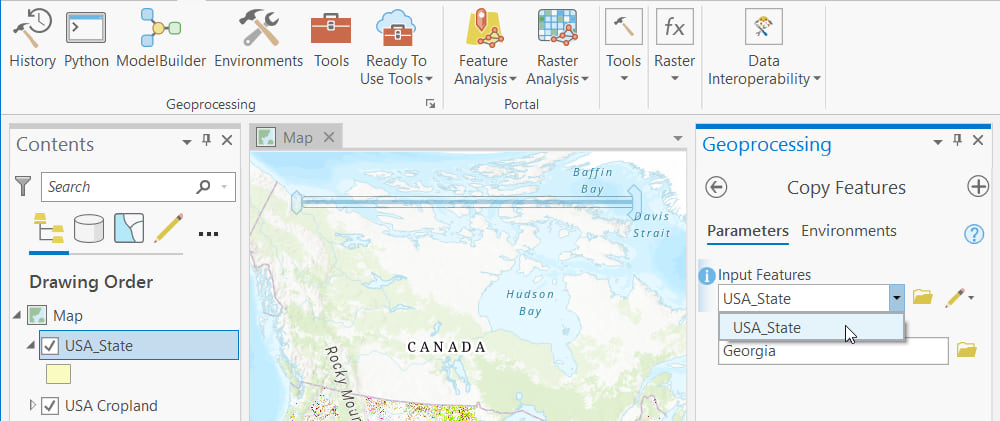1000x421 pixels.
Task: Open the sketch pencil dropdown arrow
Action: (971, 298)
